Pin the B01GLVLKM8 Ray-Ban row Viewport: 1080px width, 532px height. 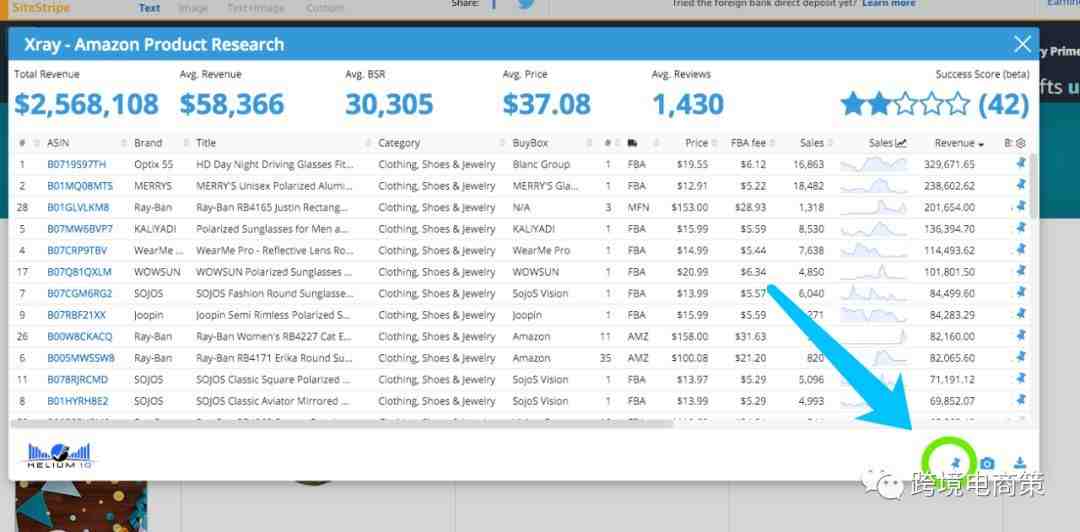pyautogui.click(x=1021, y=206)
